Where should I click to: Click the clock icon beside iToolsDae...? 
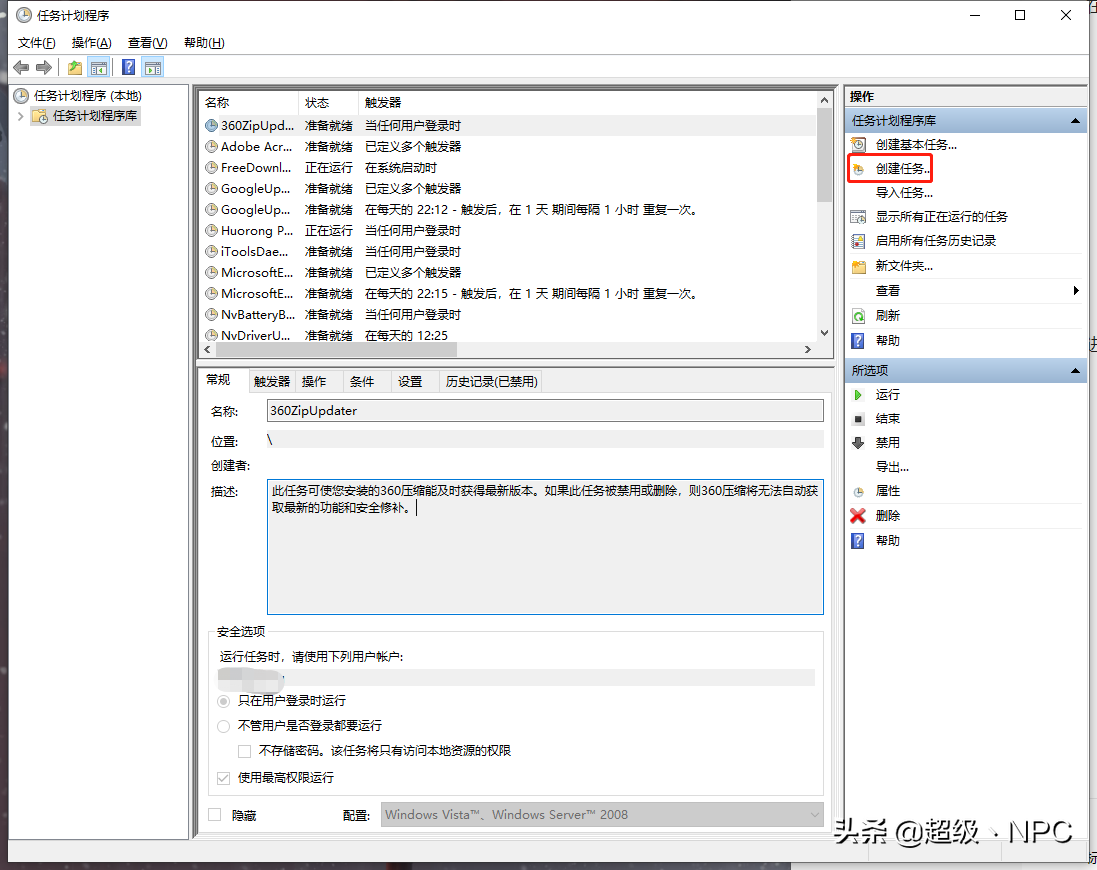coord(211,252)
